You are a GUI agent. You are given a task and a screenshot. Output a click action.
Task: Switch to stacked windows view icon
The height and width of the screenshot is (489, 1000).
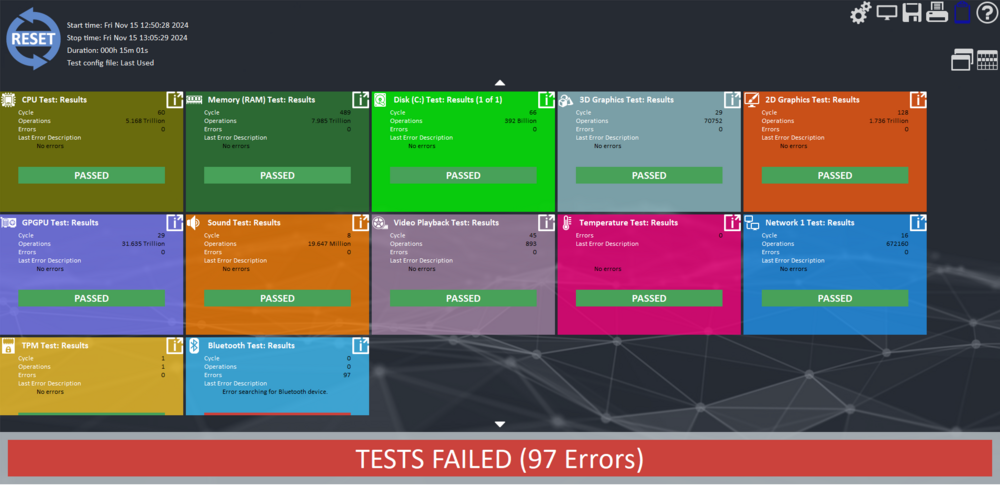(962, 59)
